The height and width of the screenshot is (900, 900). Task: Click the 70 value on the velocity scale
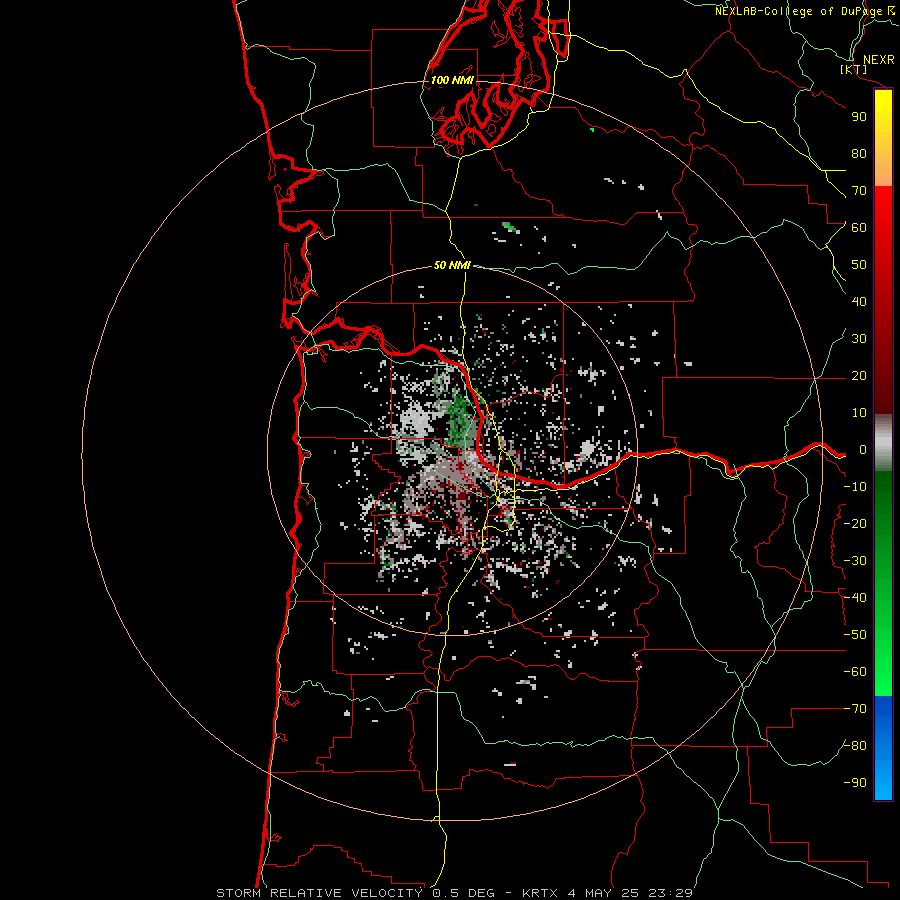point(859,191)
